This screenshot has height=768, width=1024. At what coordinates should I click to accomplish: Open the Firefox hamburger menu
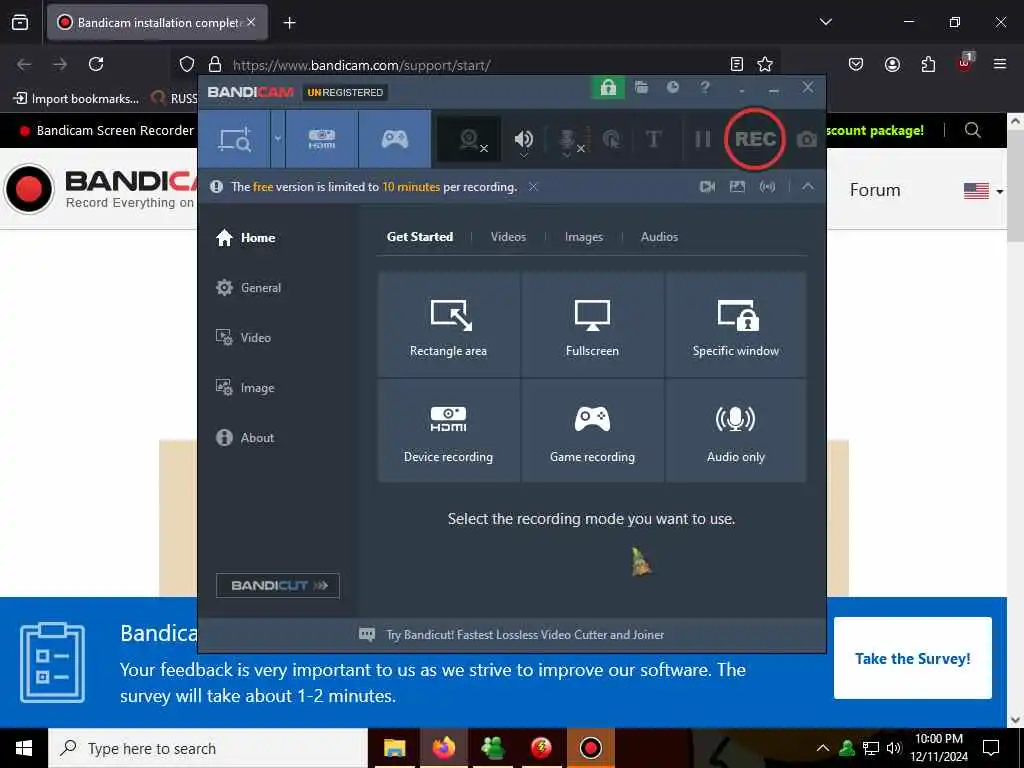[999, 64]
